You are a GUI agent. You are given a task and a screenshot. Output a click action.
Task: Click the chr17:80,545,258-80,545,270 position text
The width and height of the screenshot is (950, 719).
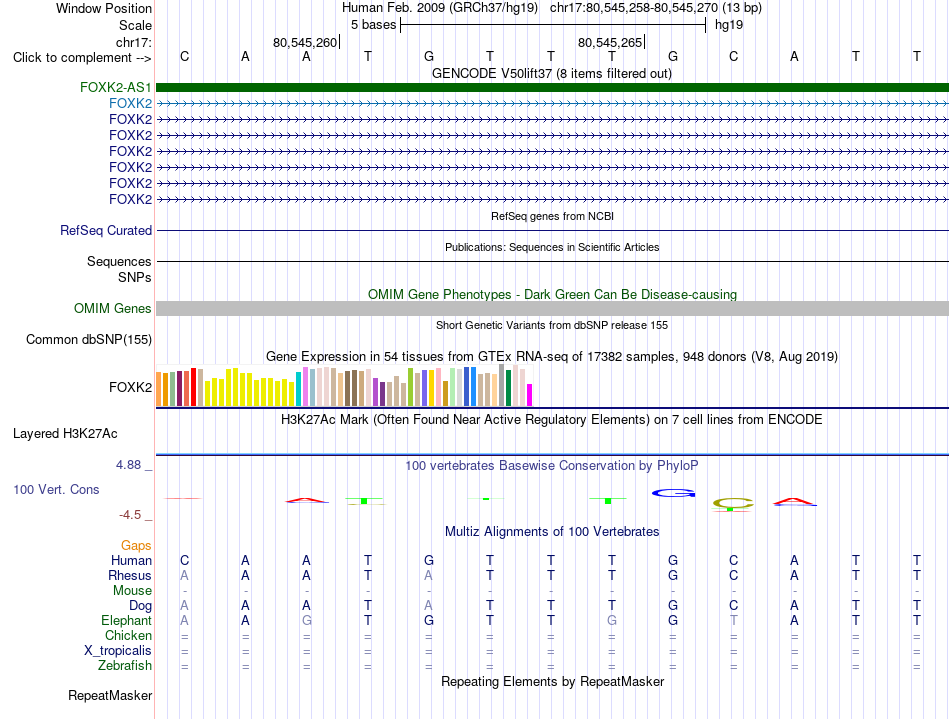pos(634,8)
